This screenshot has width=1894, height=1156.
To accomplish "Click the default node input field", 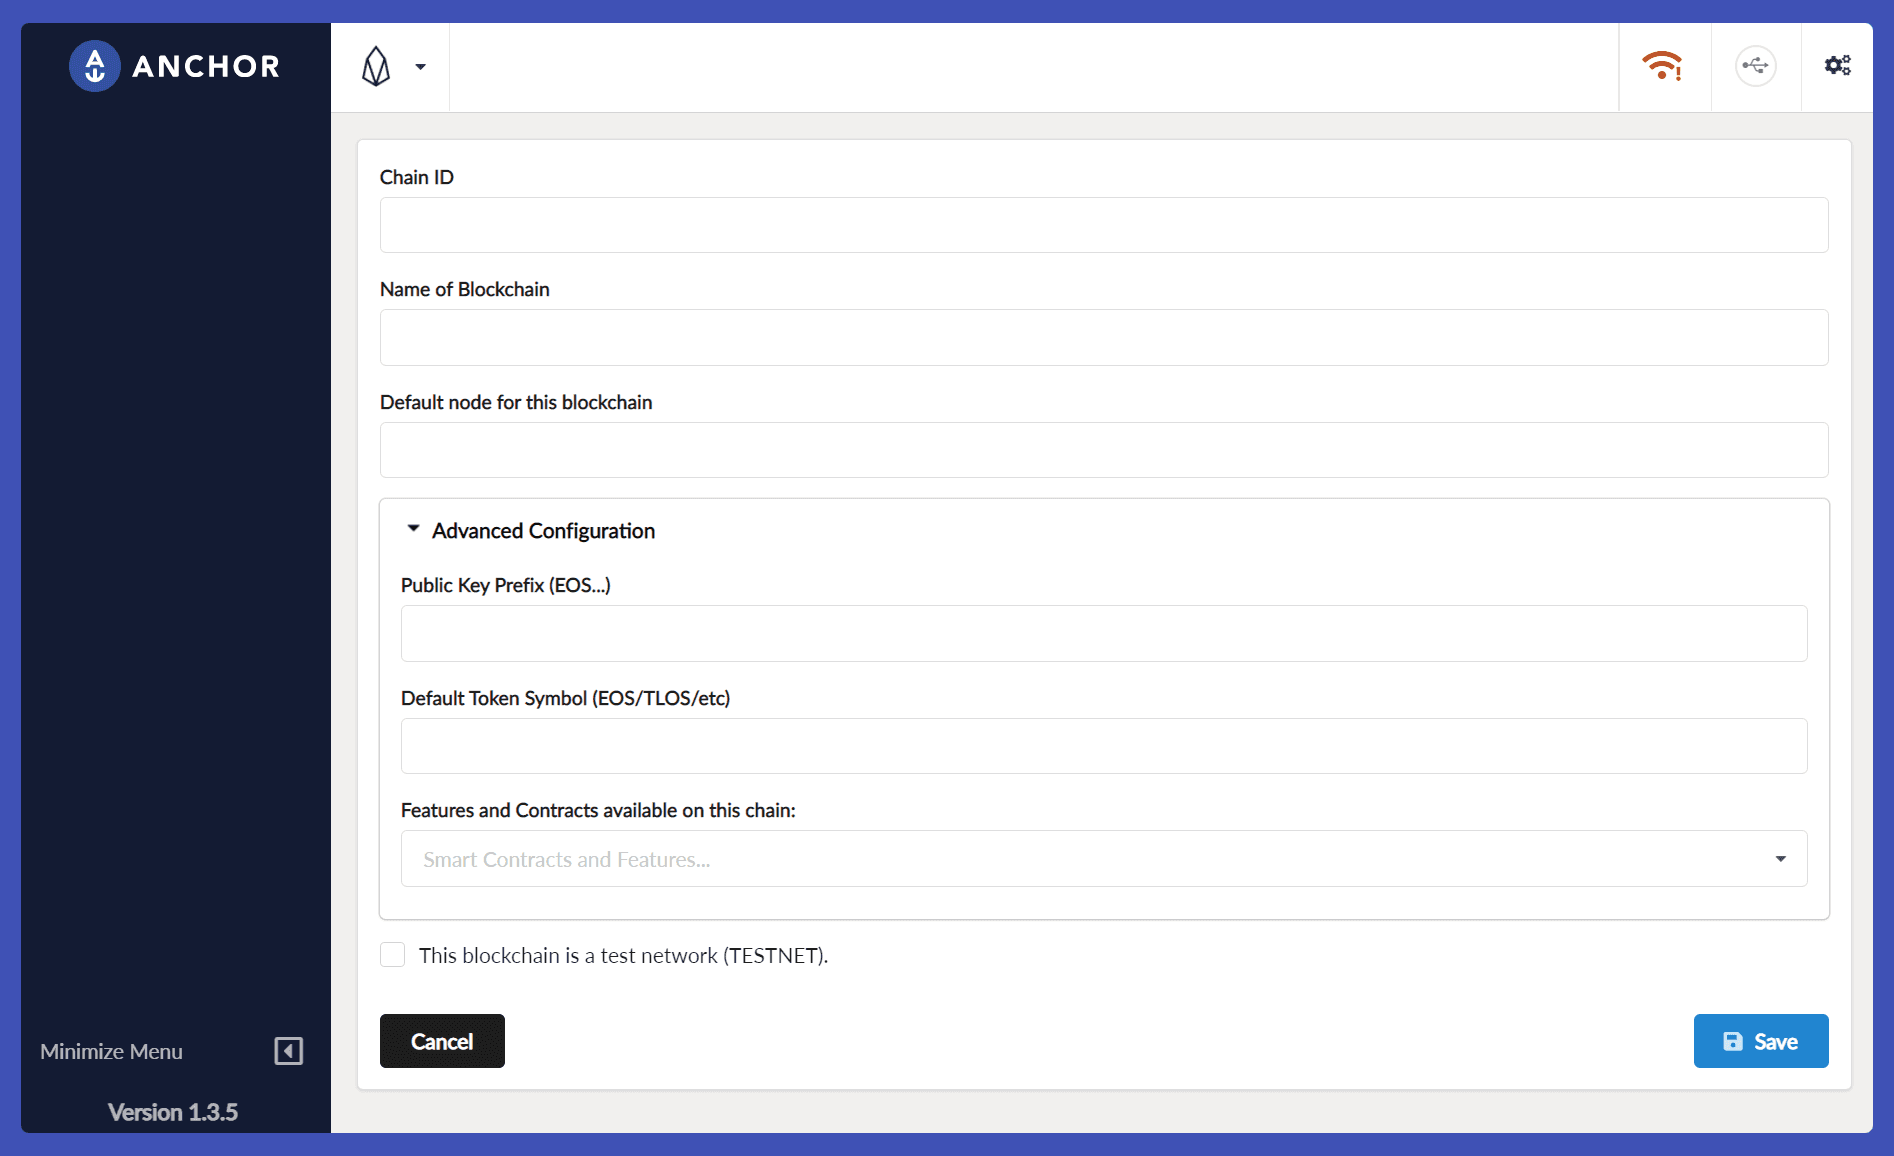I will (x=1104, y=450).
